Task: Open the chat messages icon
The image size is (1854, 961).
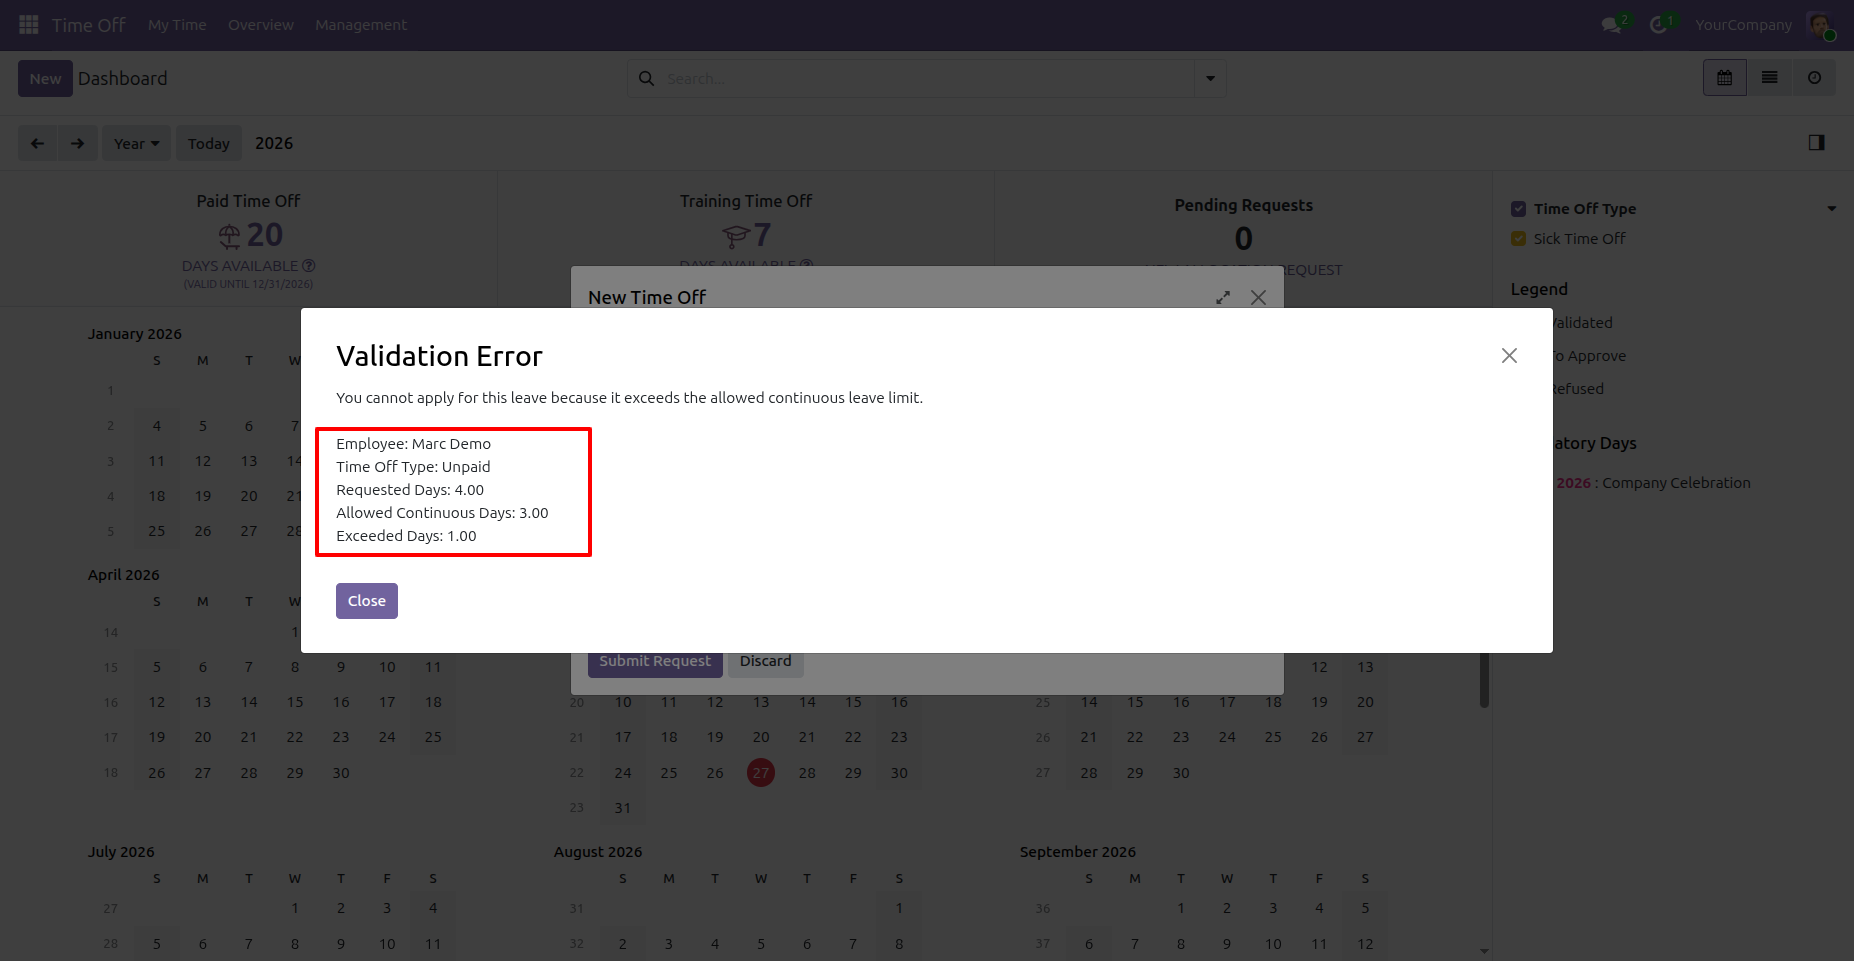Action: [x=1612, y=25]
